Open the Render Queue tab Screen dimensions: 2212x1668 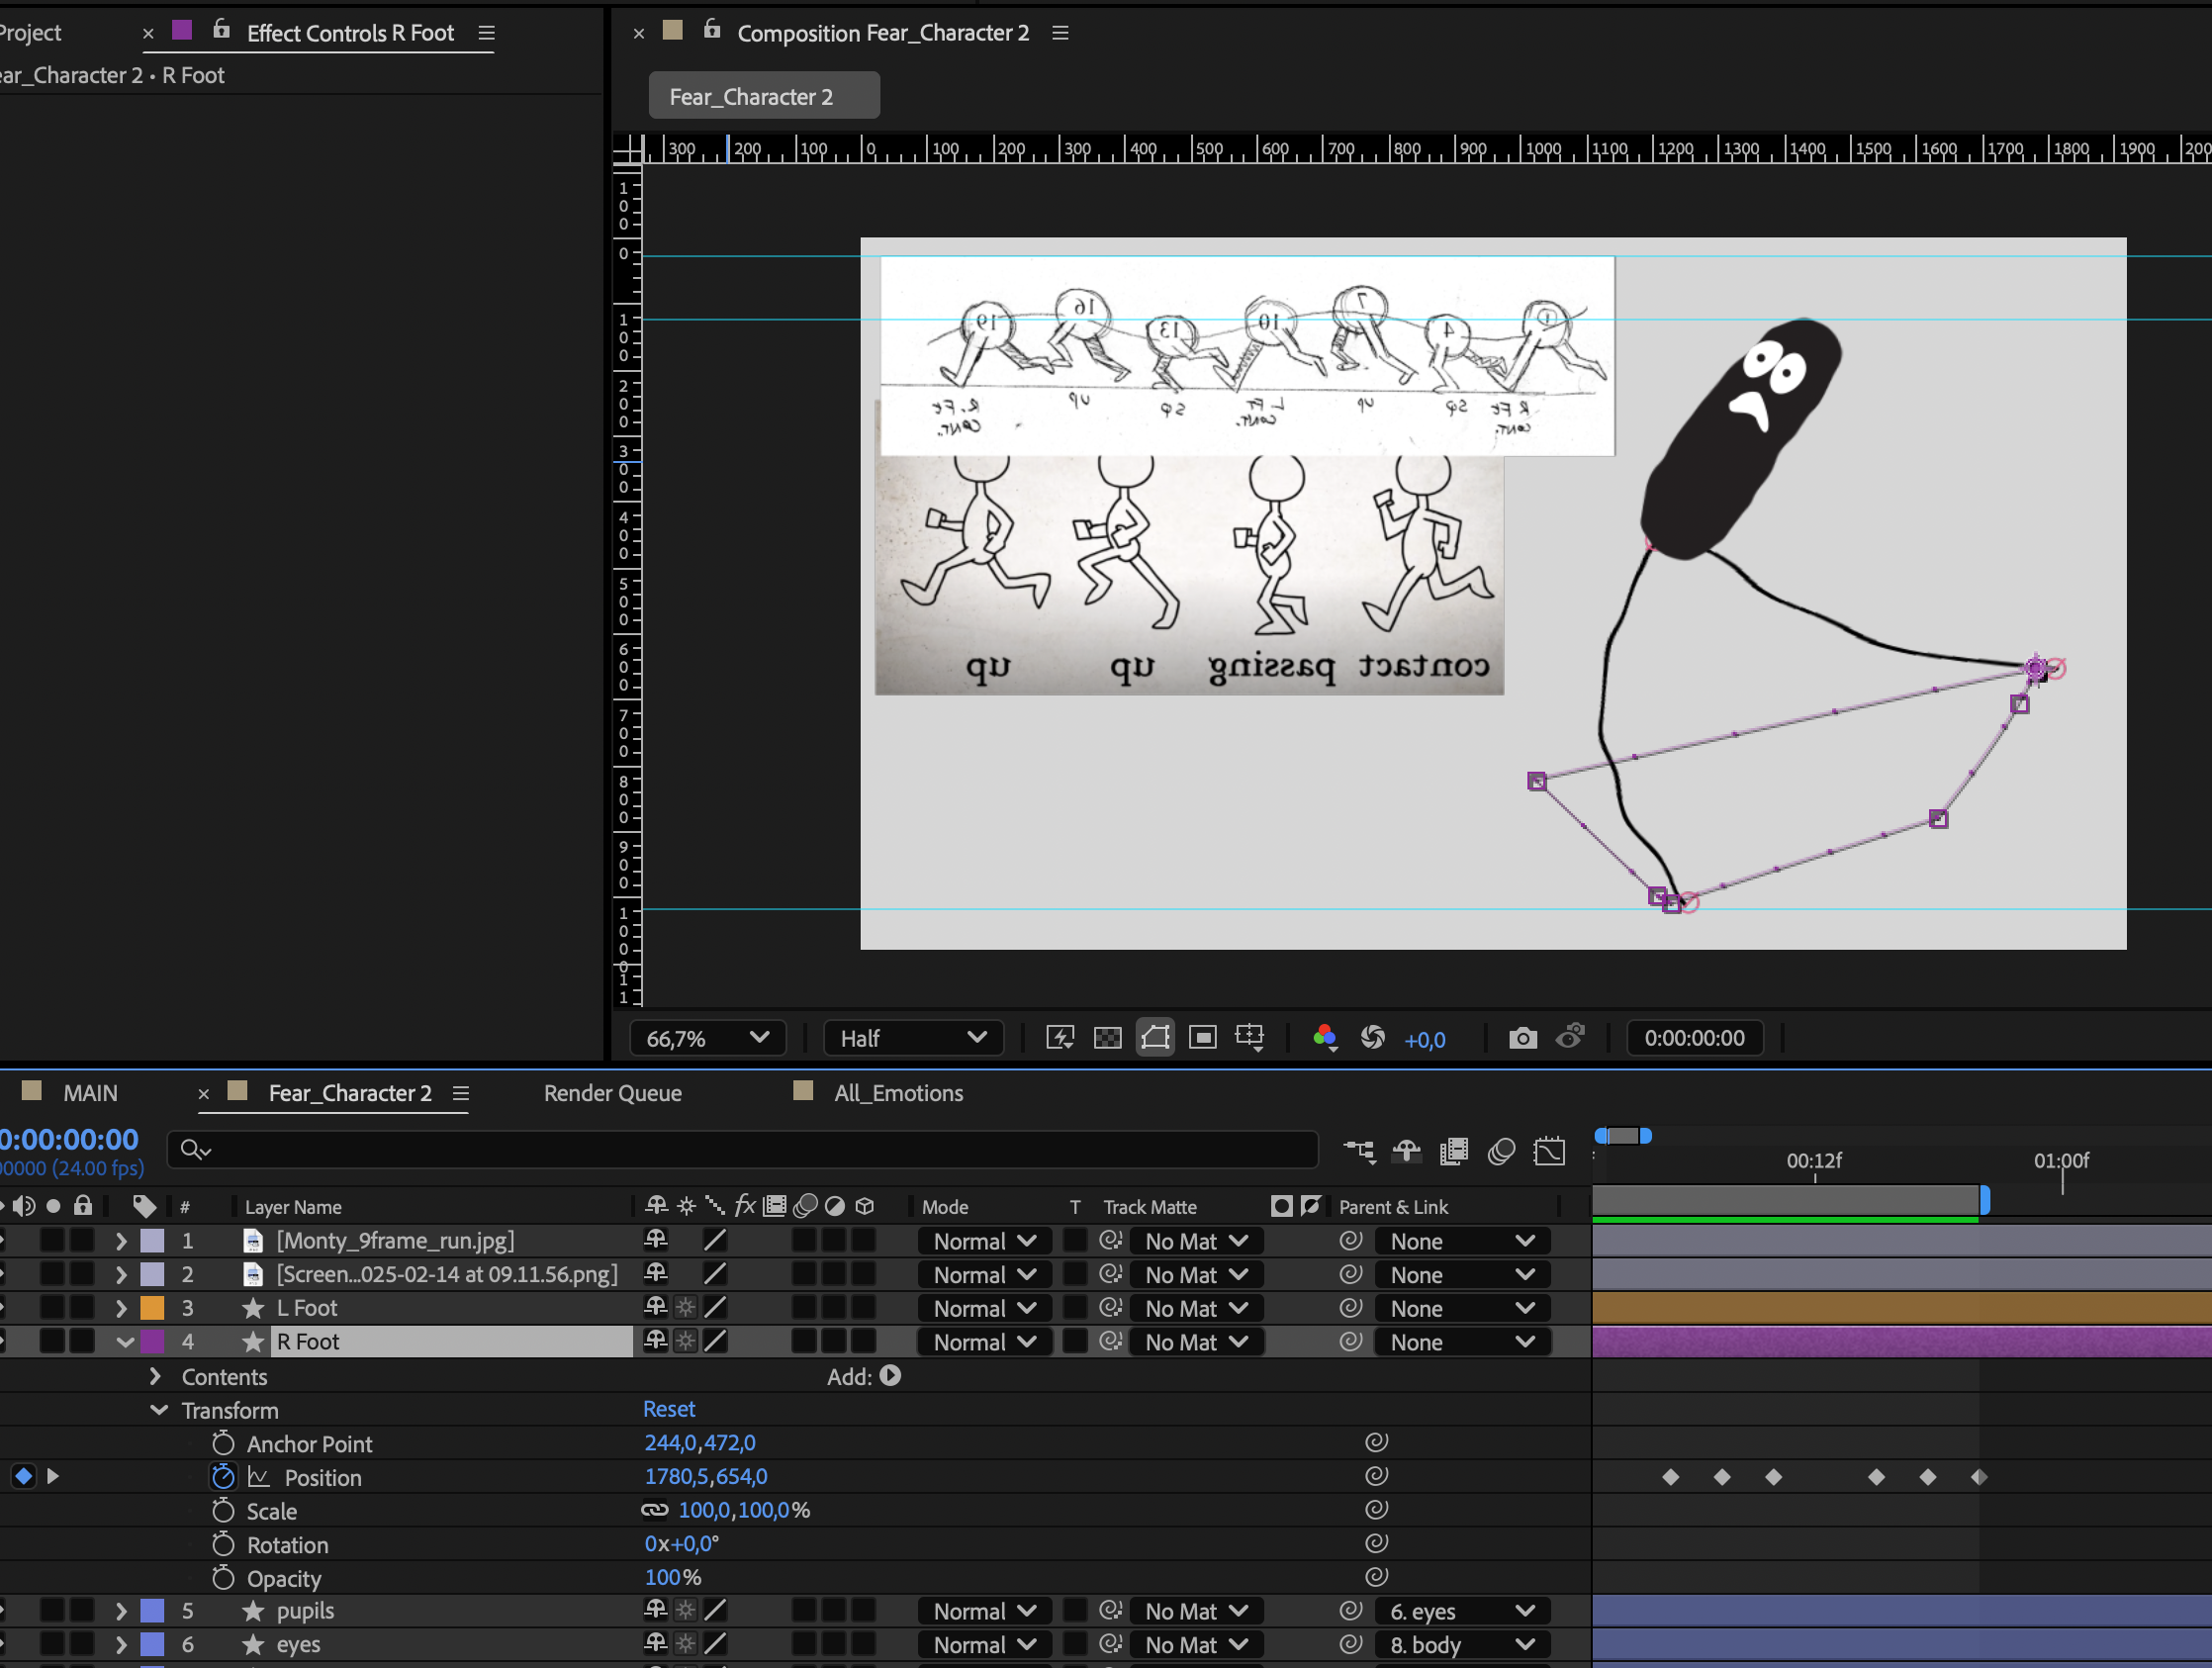(612, 1093)
